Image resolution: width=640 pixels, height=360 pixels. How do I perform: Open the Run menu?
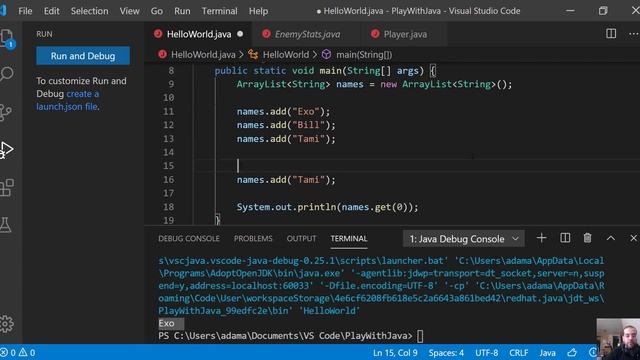(182, 11)
